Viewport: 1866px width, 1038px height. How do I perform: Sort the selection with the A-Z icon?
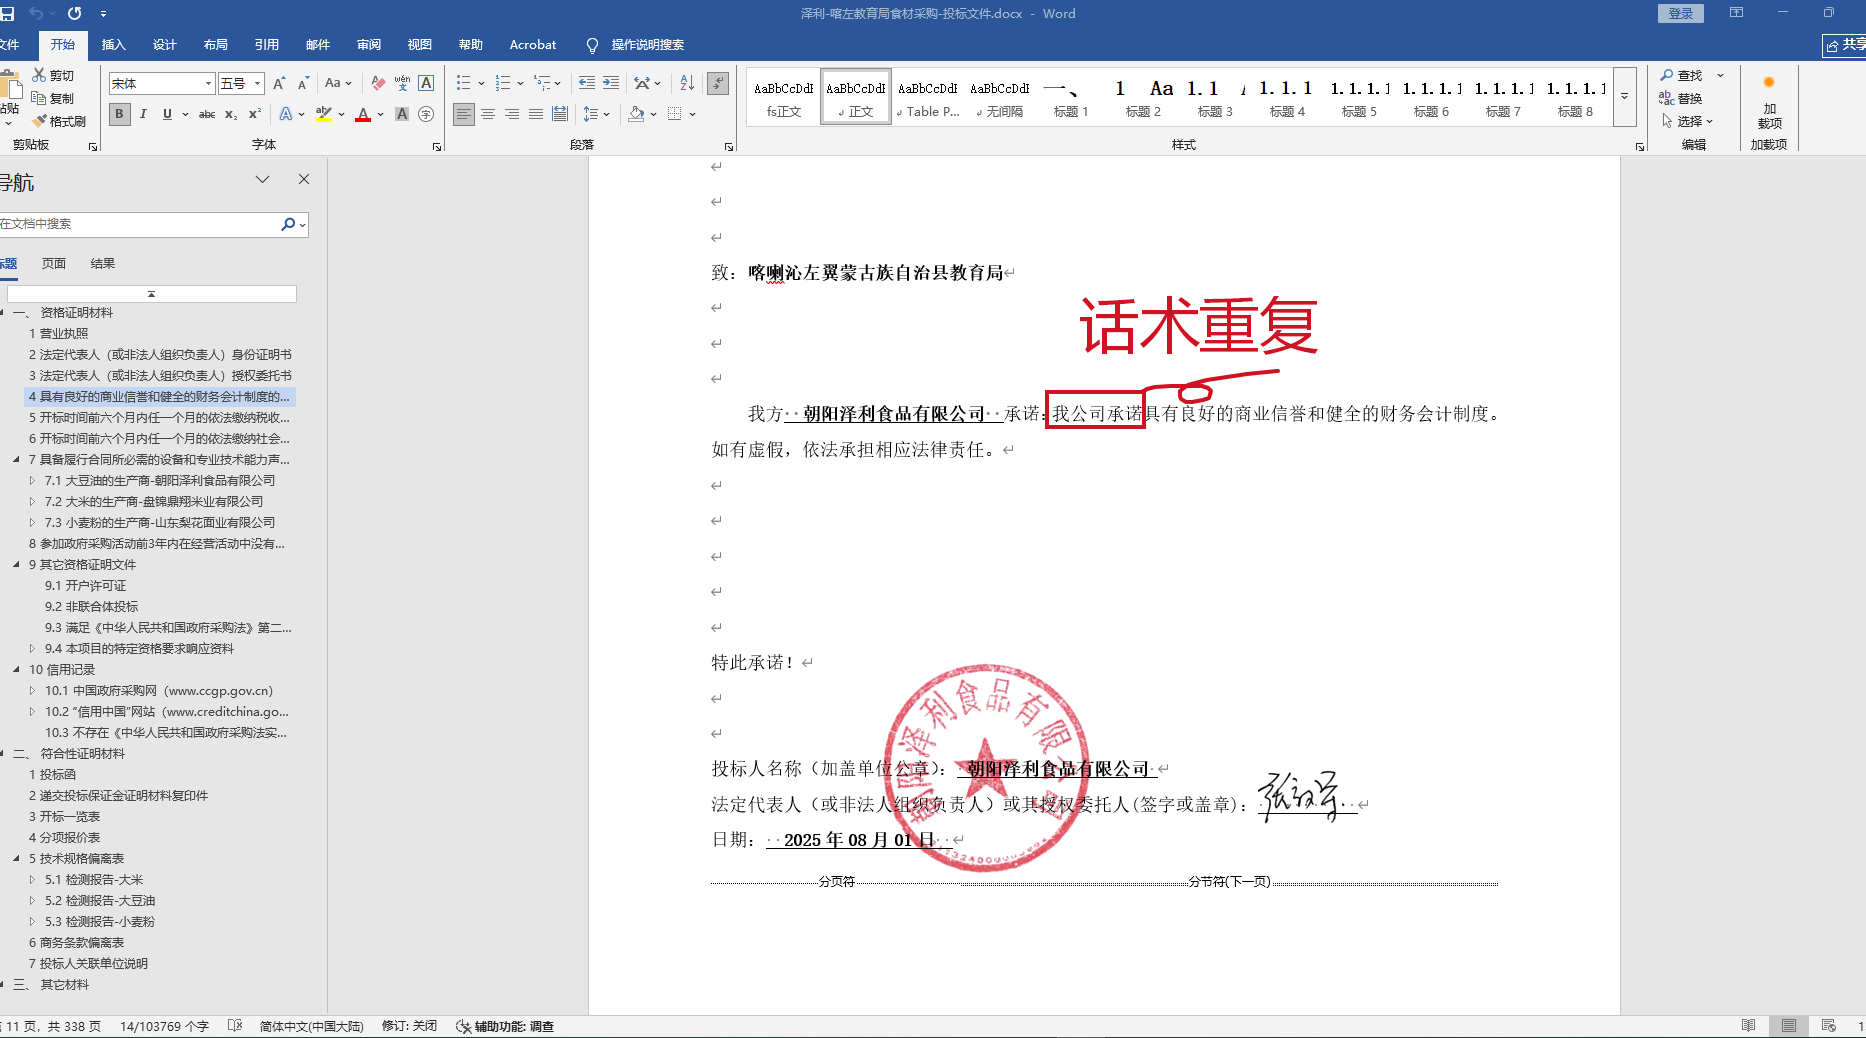point(687,83)
